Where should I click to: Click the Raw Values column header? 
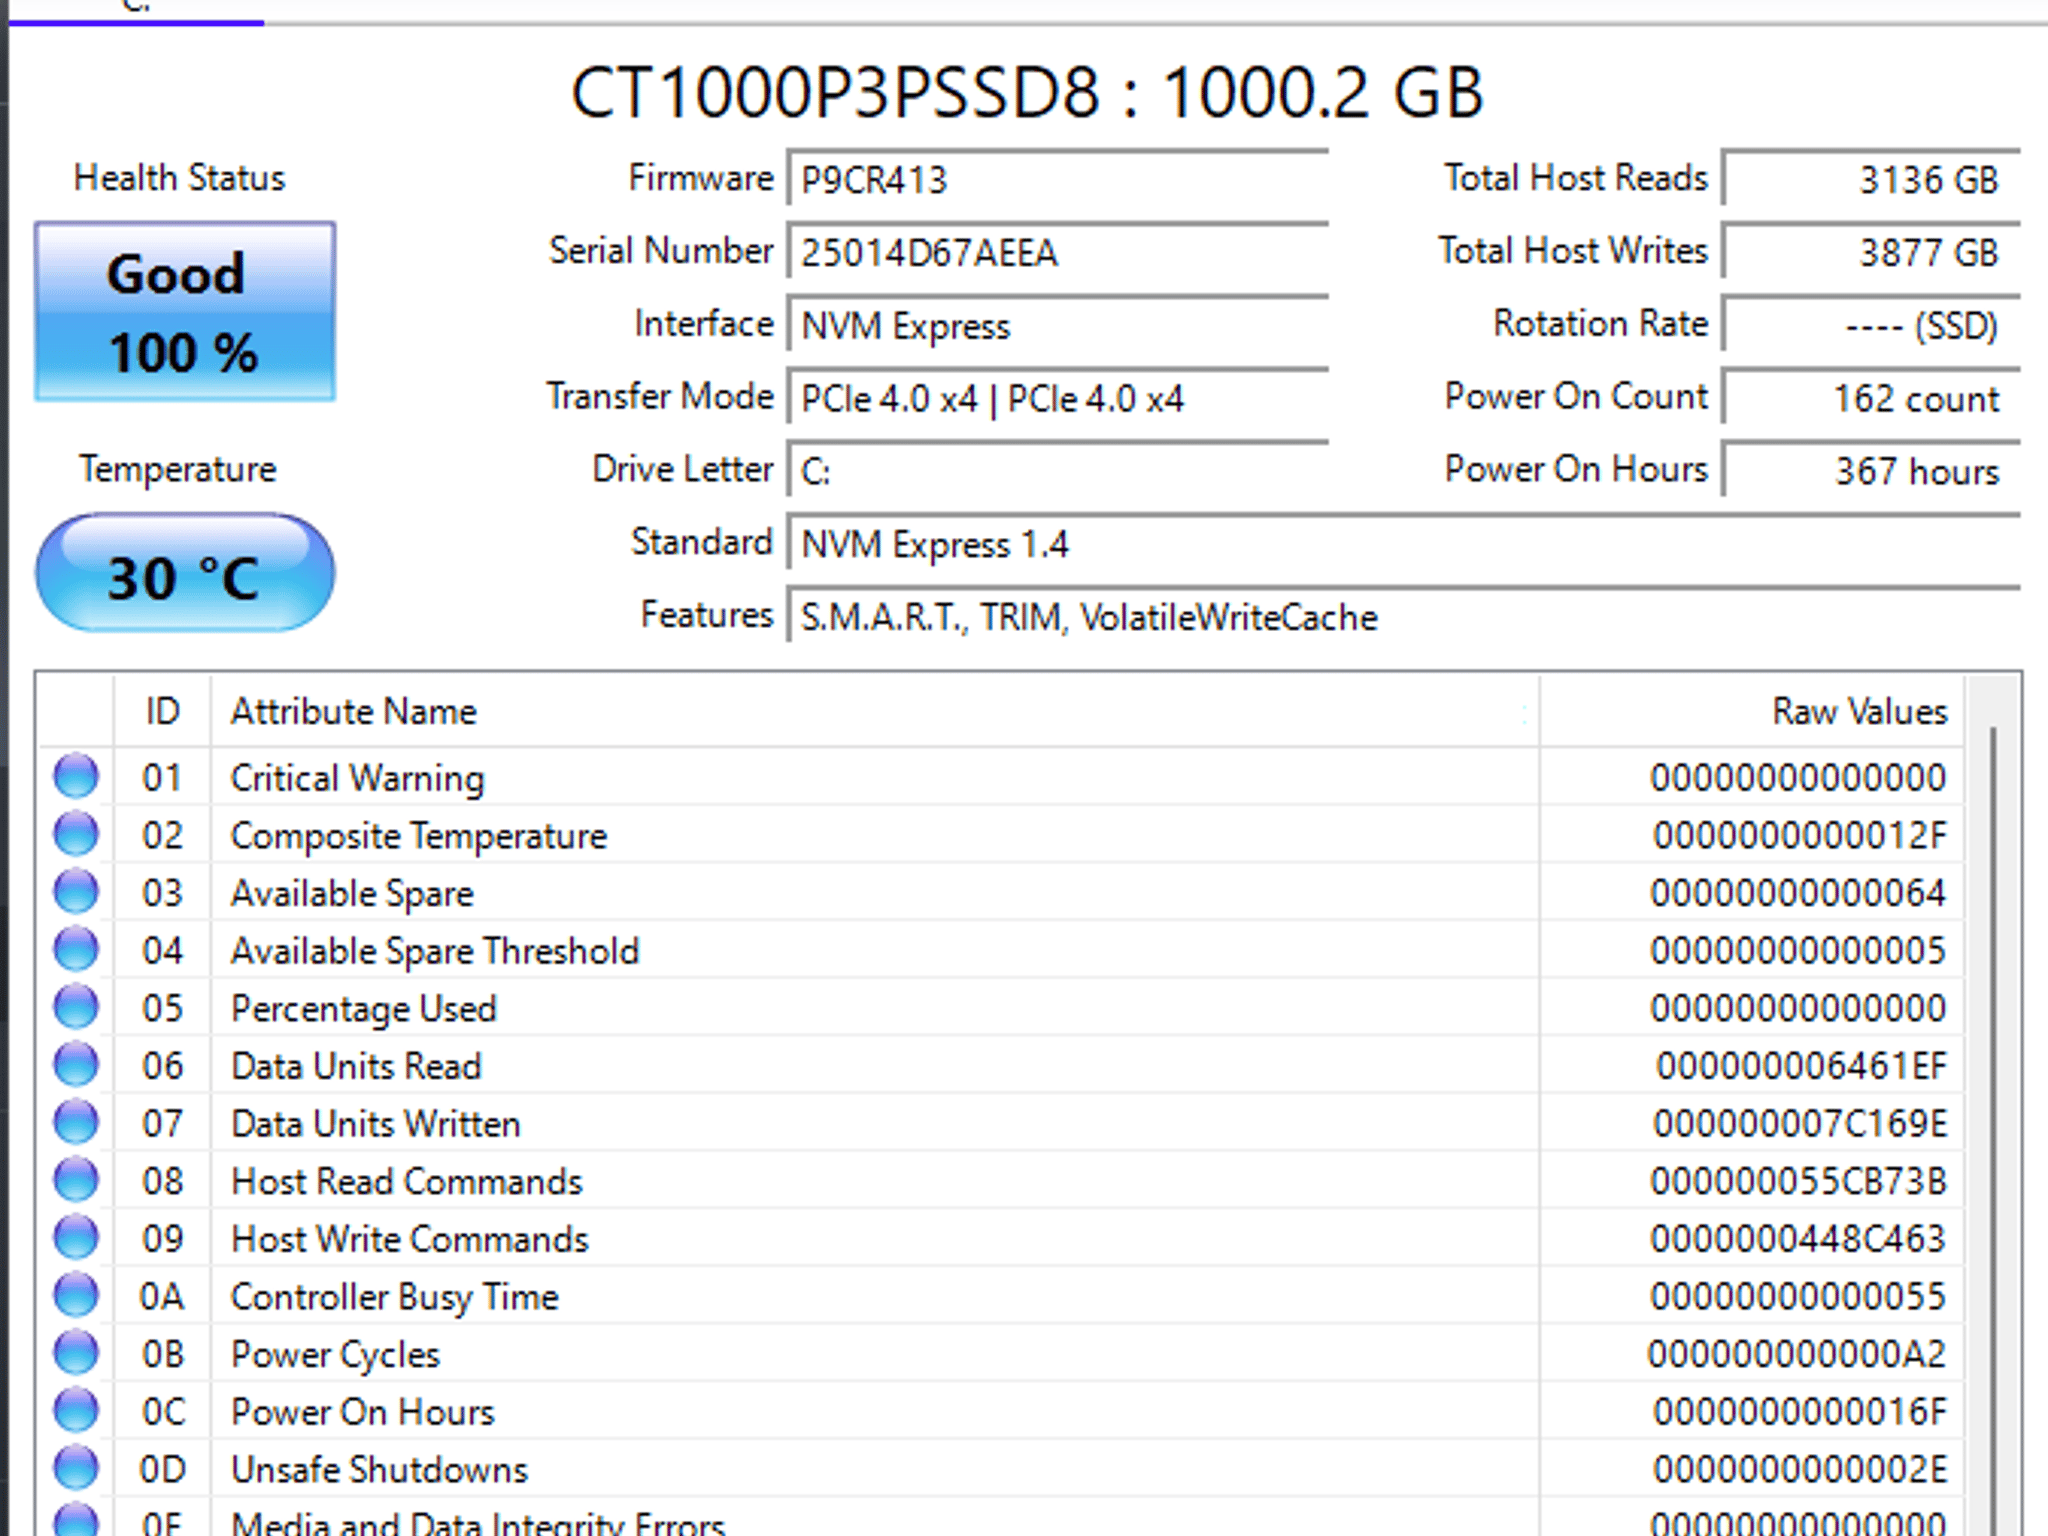pyautogui.click(x=1752, y=711)
